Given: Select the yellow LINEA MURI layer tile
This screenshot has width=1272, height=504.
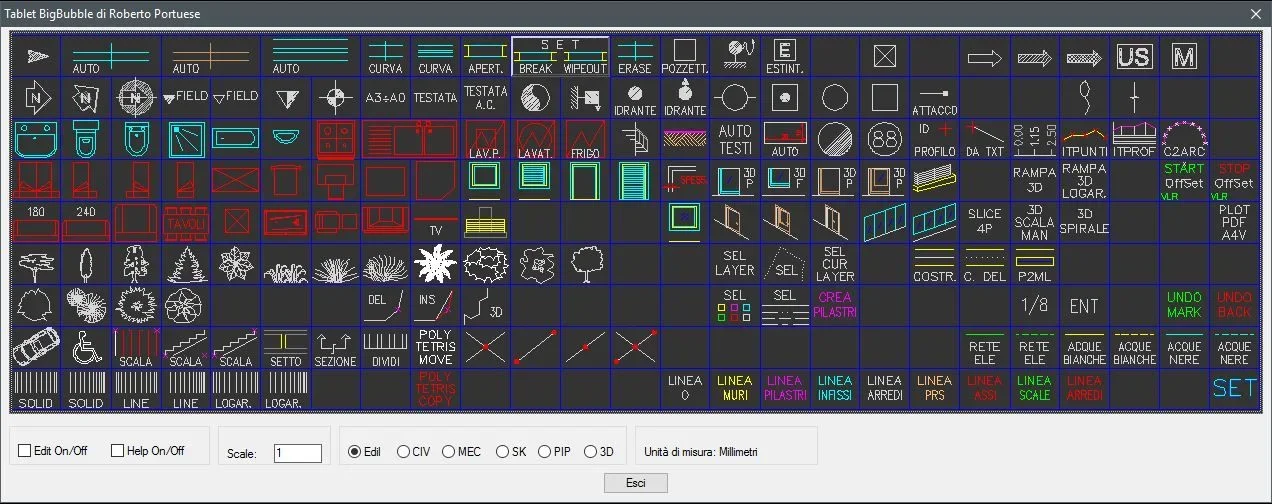Looking at the screenshot, I should (735, 388).
